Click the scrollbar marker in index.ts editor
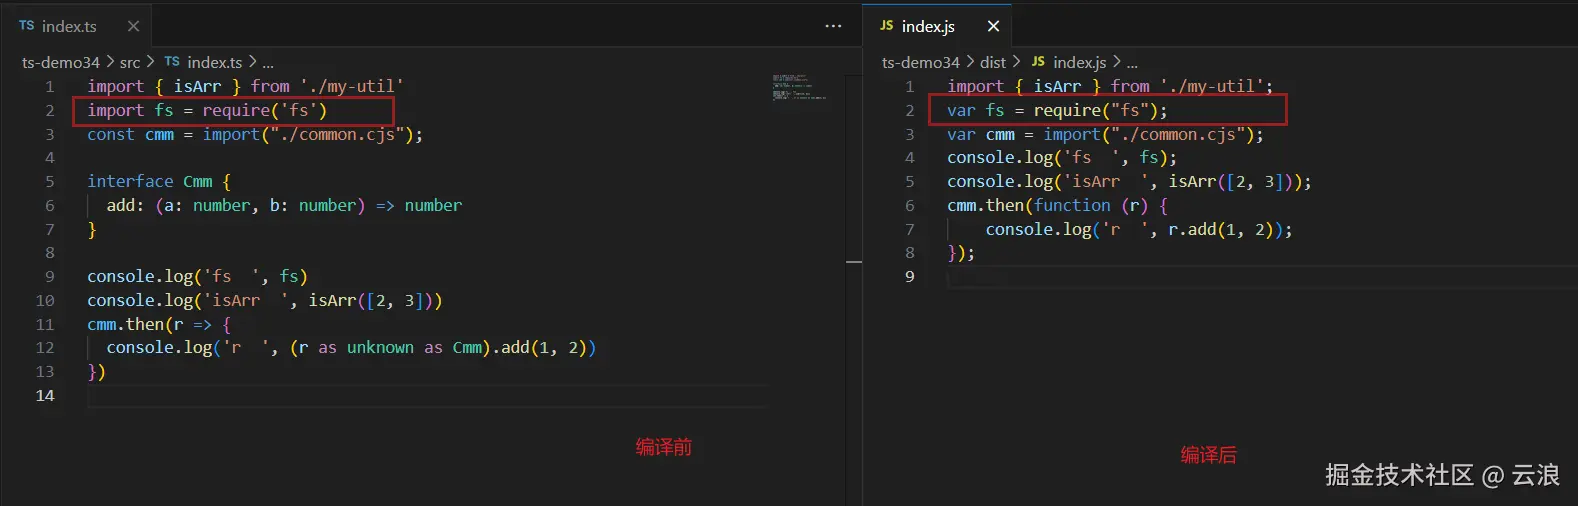Image resolution: width=1578 pixels, height=506 pixels. pos(854,261)
